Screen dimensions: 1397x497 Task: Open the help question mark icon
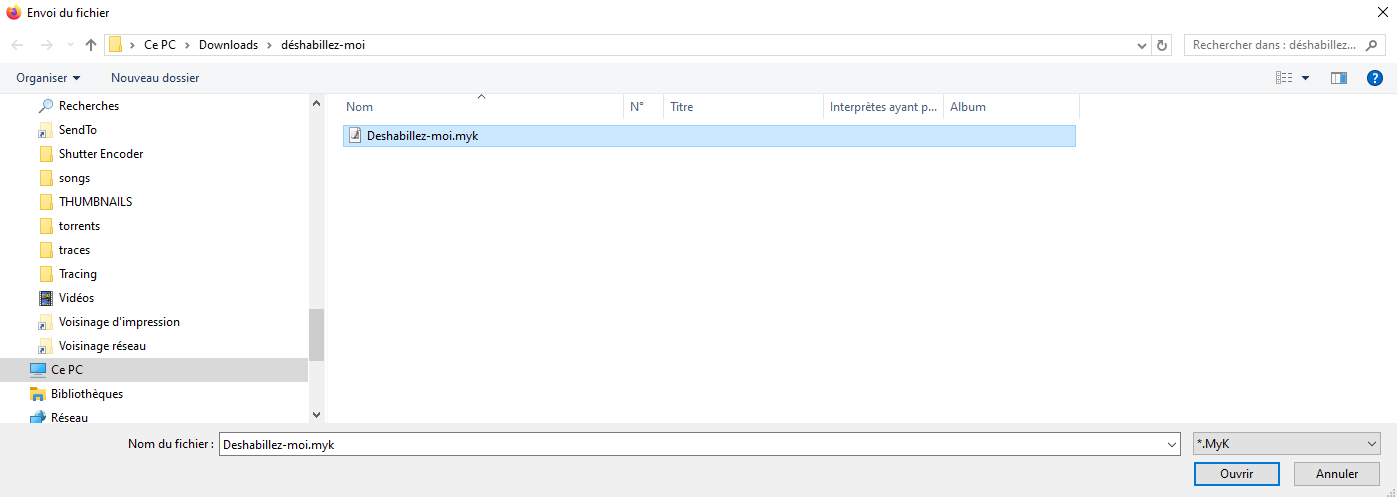click(1375, 78)
